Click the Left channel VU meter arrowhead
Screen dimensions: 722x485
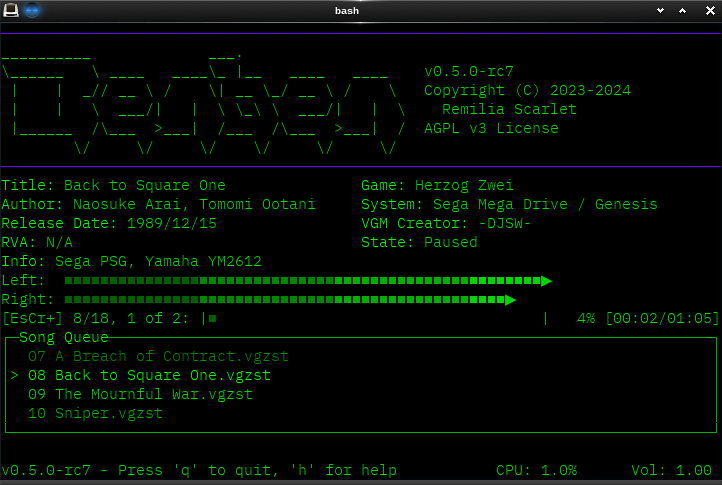click(546, 281)
